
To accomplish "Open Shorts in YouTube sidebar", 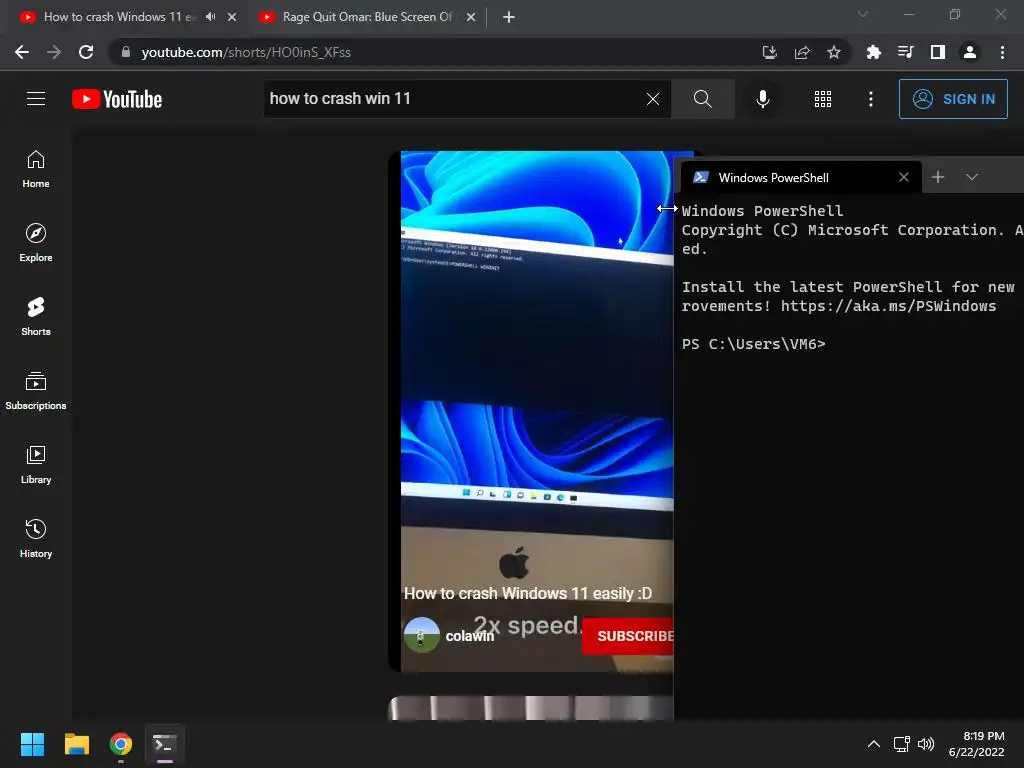I will 36,316.
